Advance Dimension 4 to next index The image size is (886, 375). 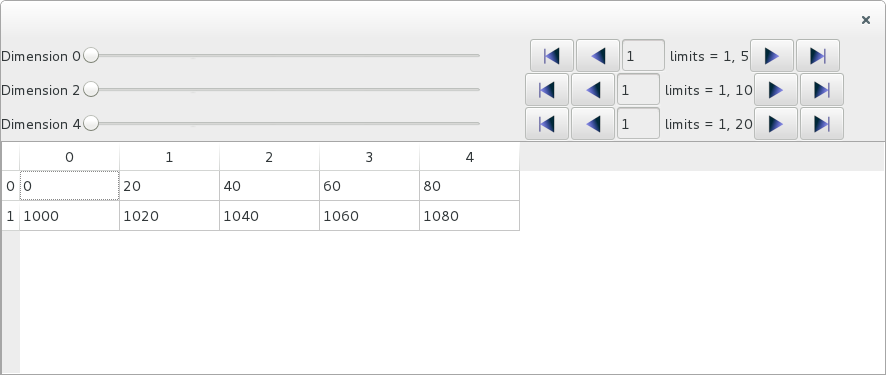pos(776,124)
